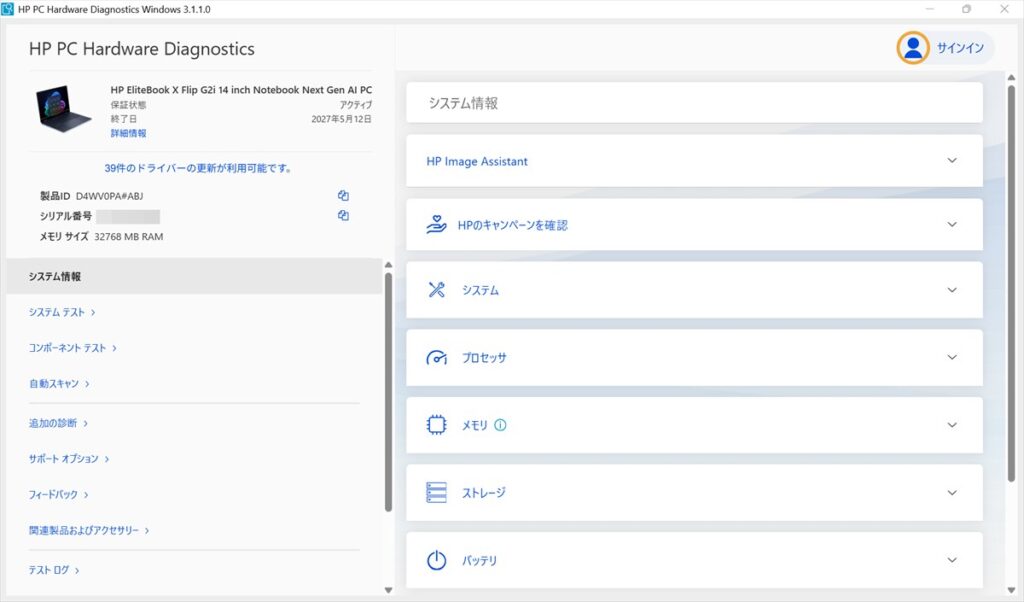Click the main panel scroll-down arrow
1024x602 pixels.
point(1011,590)
